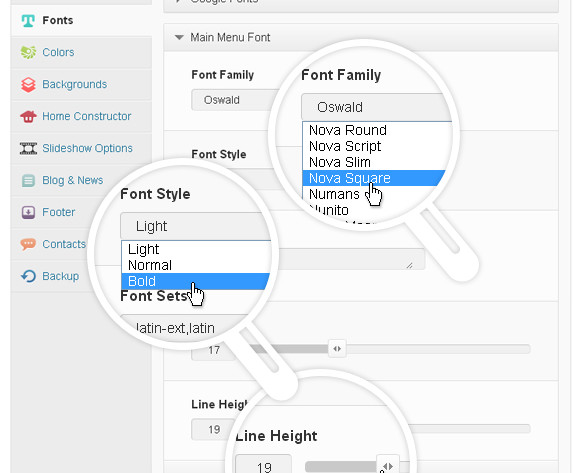Click the Footer download-box icon
Viewport: 579px width, 473px height.
[x=28, y=212]
